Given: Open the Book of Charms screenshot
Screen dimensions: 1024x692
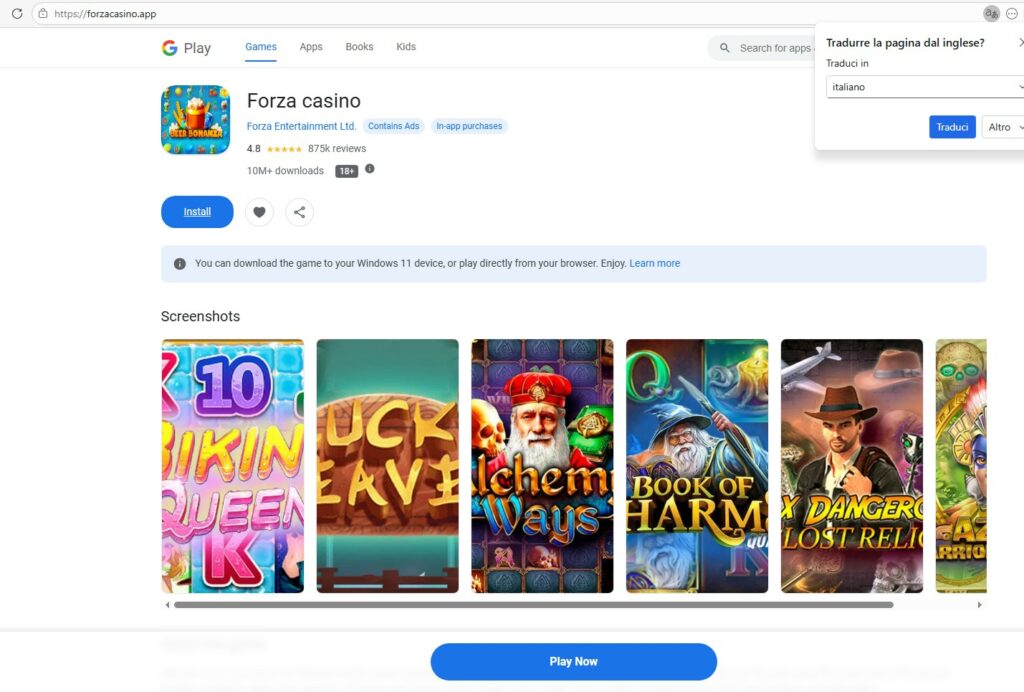Looking at the screenshot, I should (697, 466).
